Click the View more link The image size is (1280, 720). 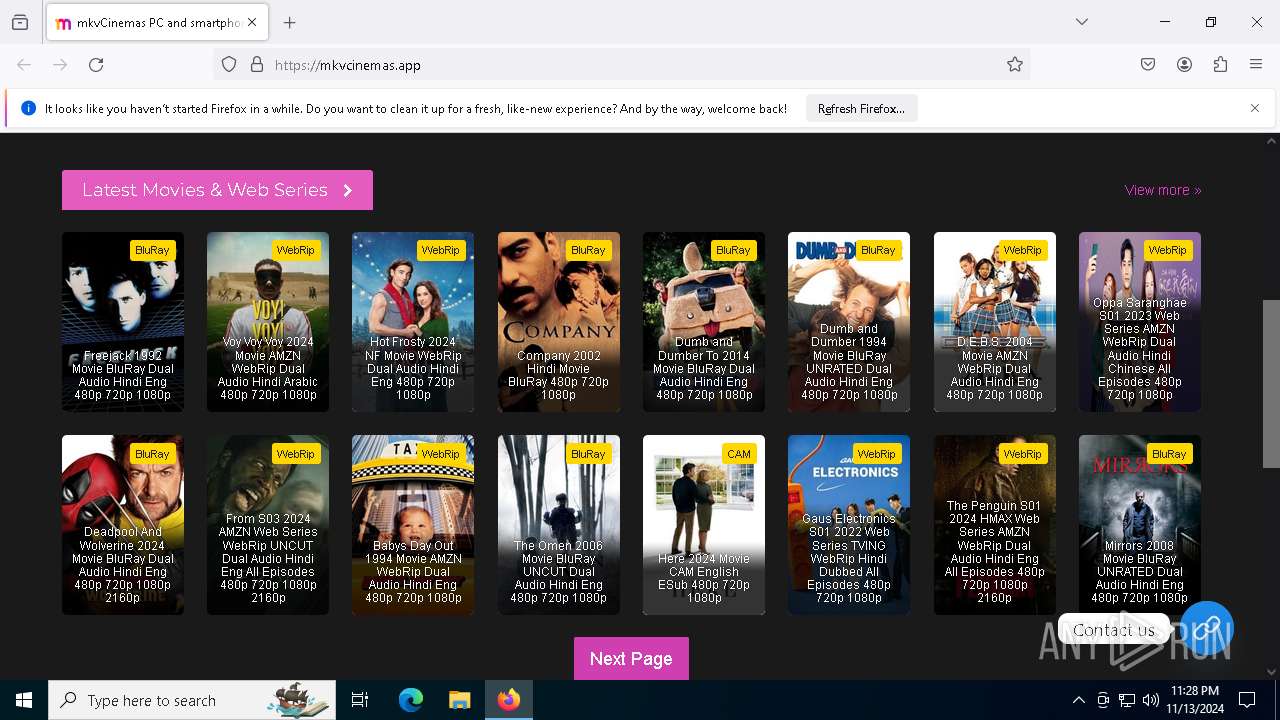point(1163,190)
